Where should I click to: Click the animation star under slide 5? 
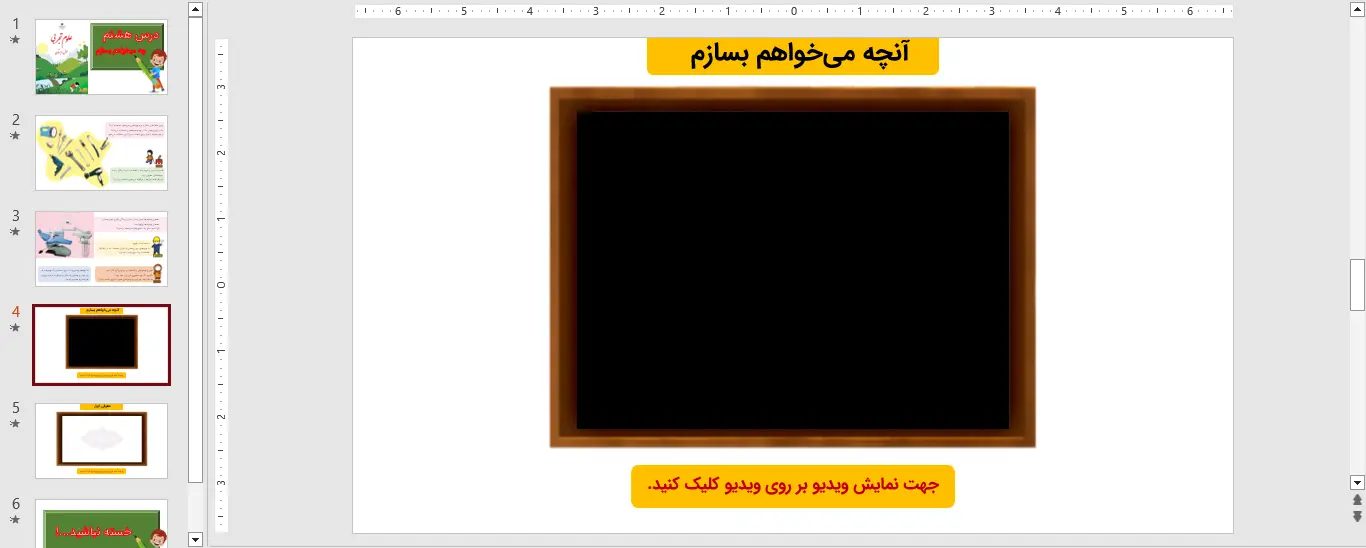(15, 424)
